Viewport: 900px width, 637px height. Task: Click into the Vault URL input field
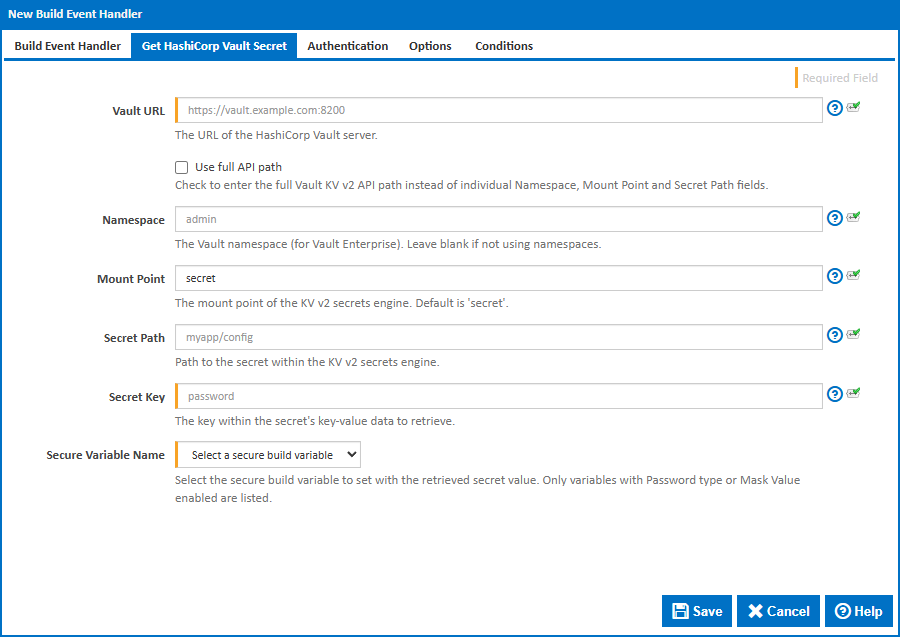tap(500, 110)
